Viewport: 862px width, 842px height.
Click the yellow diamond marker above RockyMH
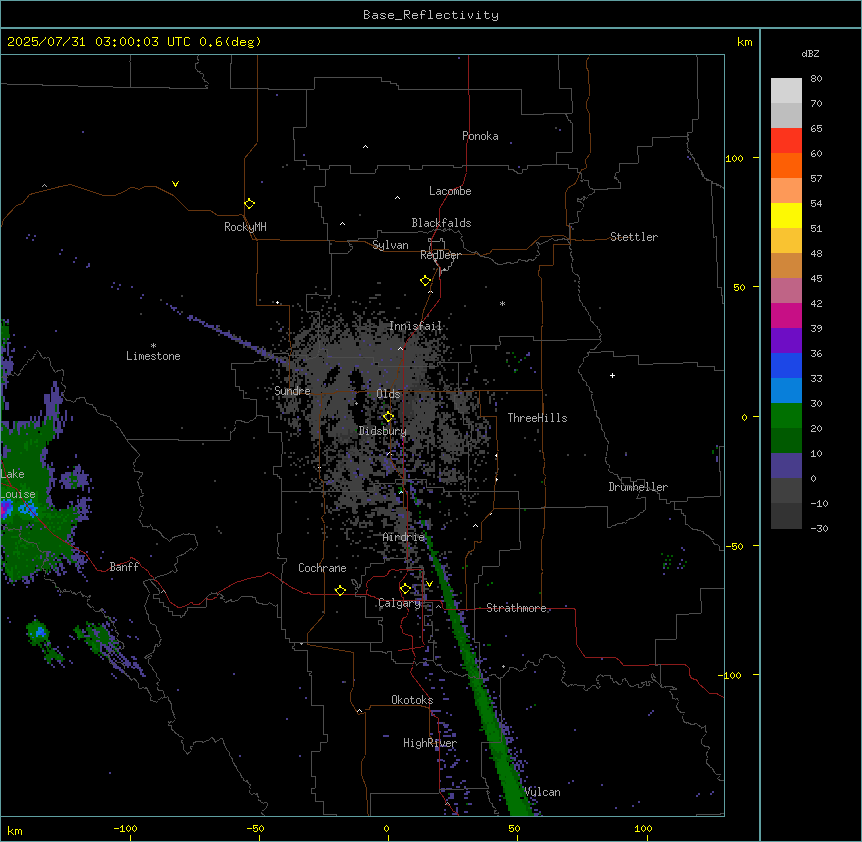pos(249,203)
